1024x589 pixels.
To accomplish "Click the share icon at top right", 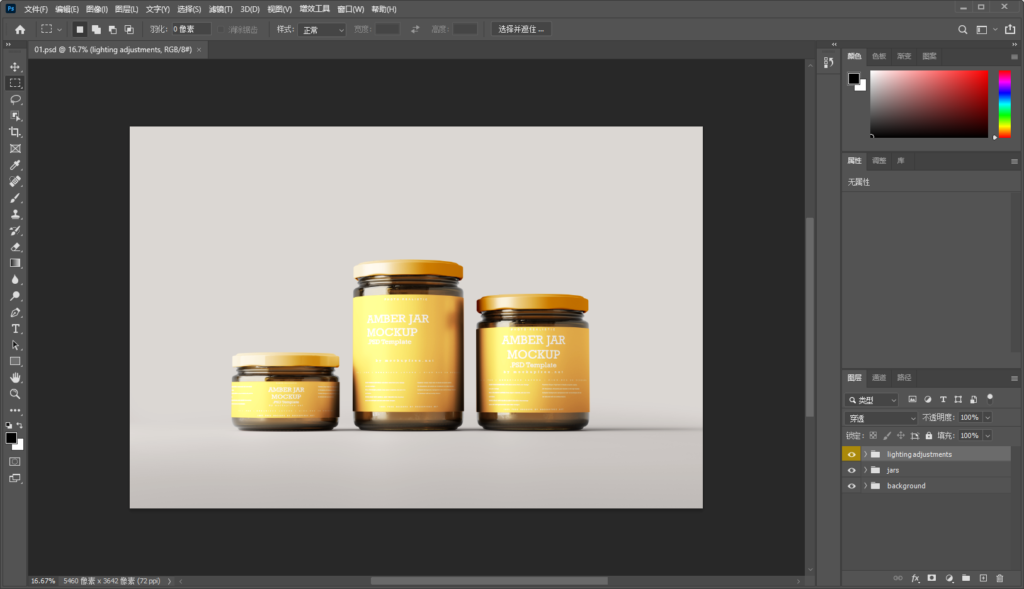I will click(x=1010, y=29).
